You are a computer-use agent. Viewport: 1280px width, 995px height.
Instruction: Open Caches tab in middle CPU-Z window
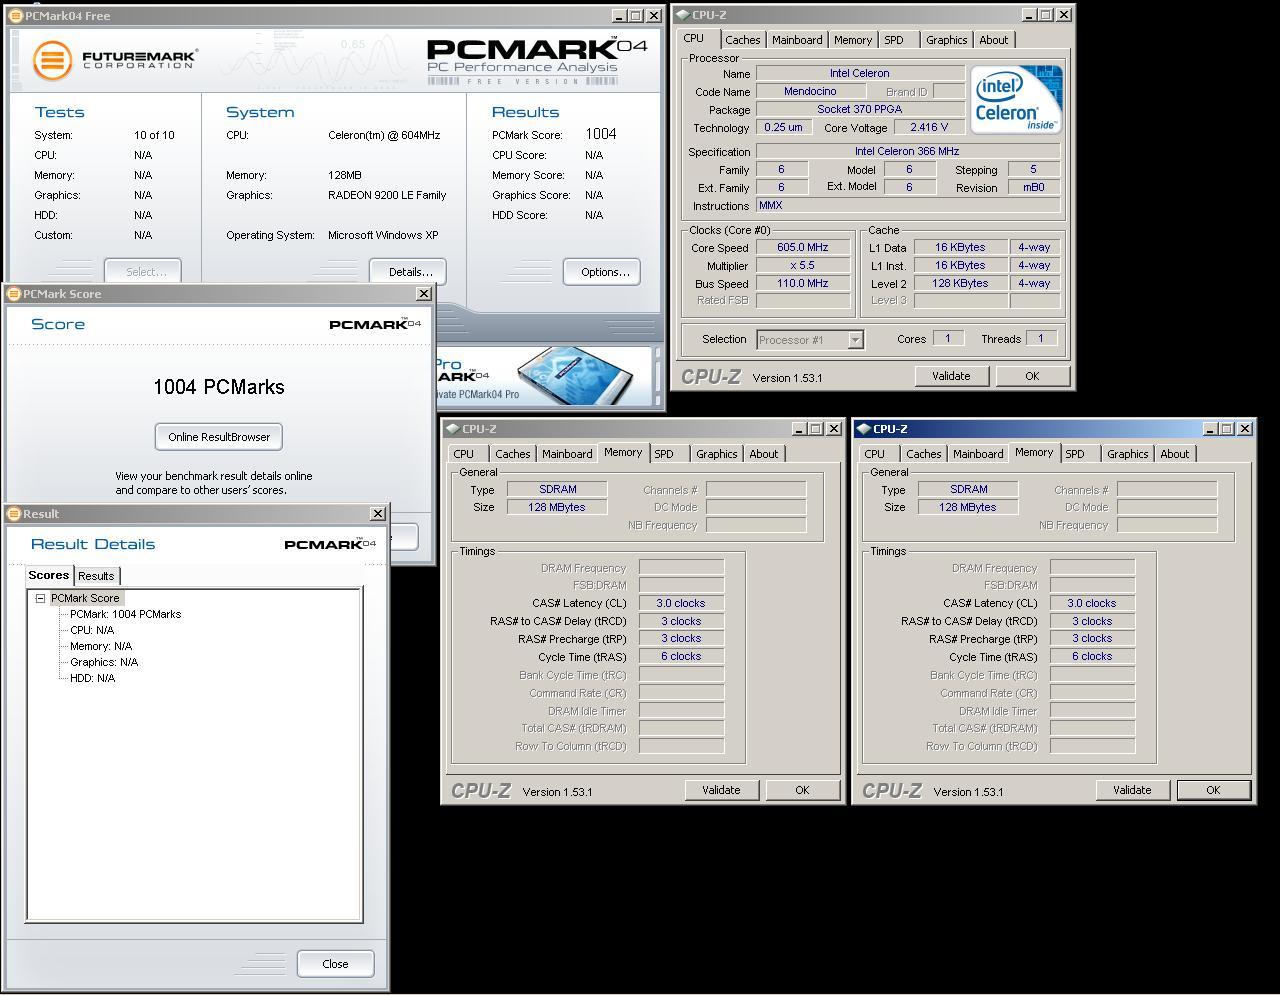[x=512, y=454]
